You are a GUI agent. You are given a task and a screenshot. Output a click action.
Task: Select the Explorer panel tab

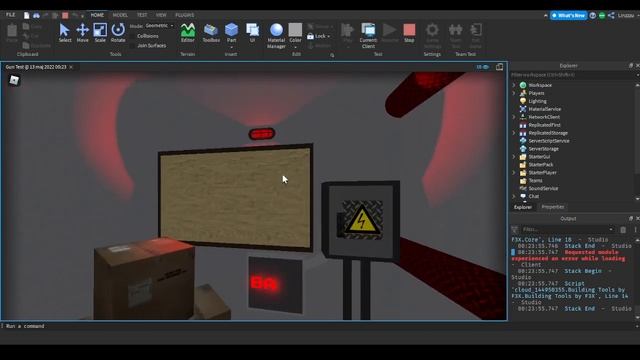[523, 207]
